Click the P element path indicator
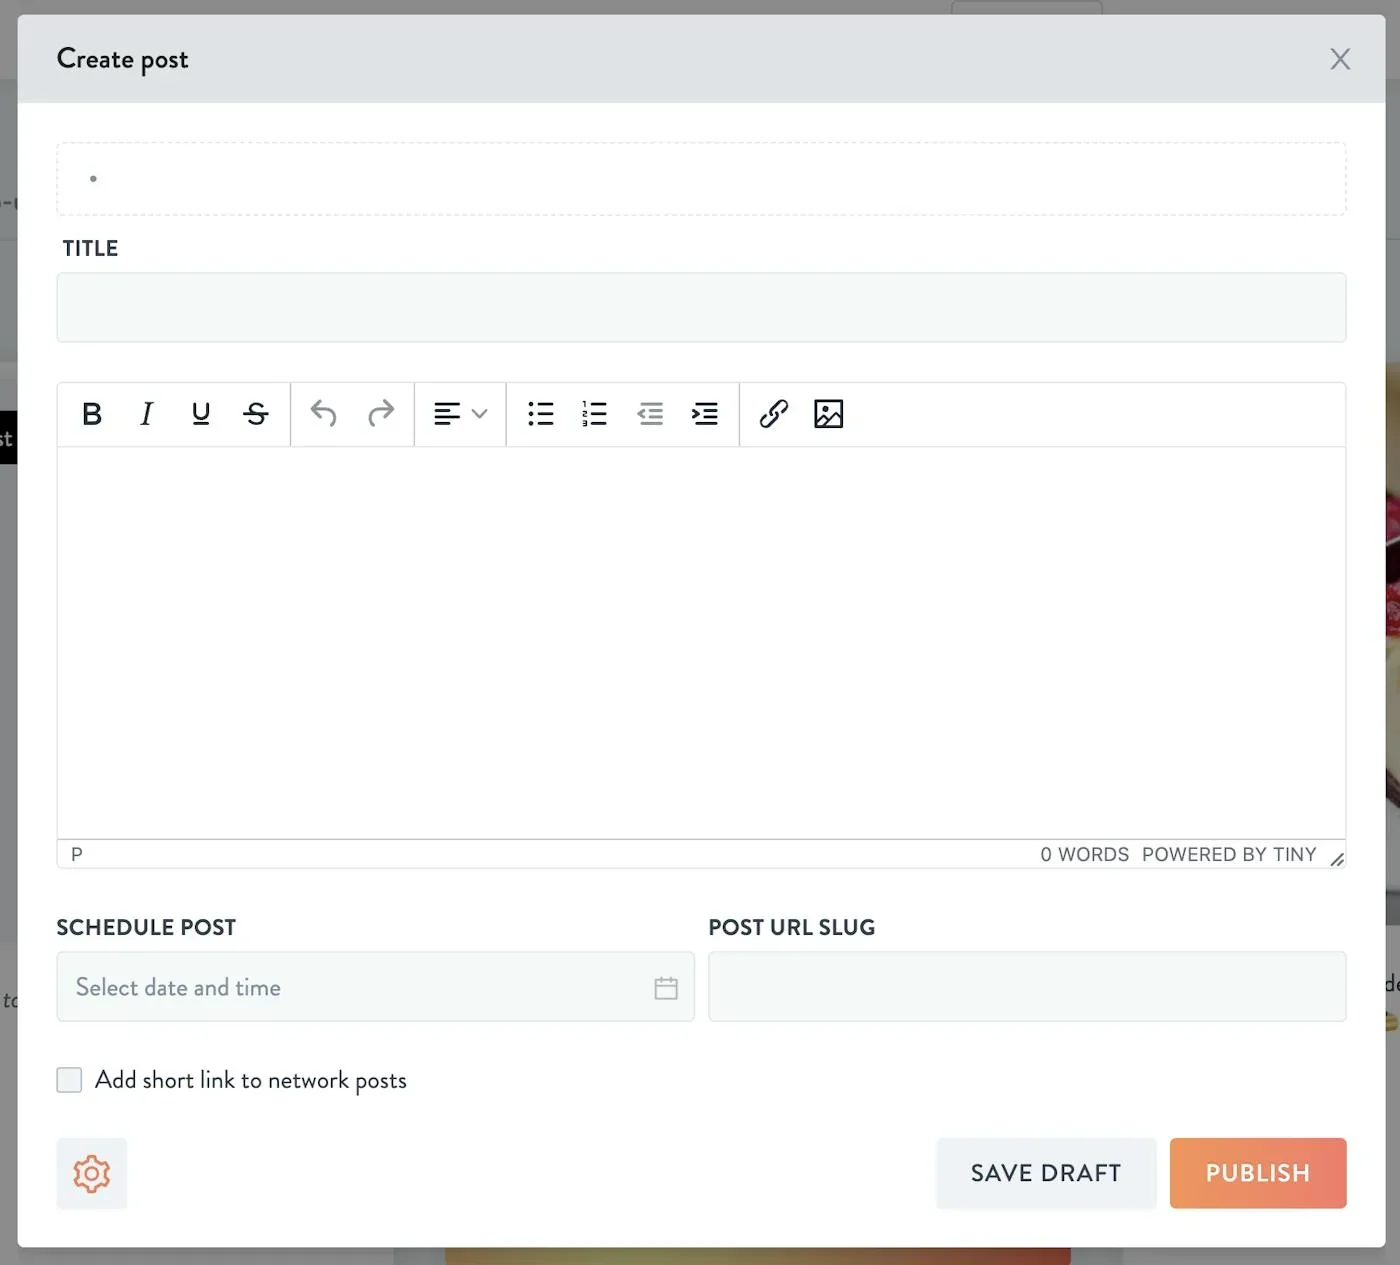This screenshot has width=1400, height=1265. pyautogui.click(x=77, y=855)
